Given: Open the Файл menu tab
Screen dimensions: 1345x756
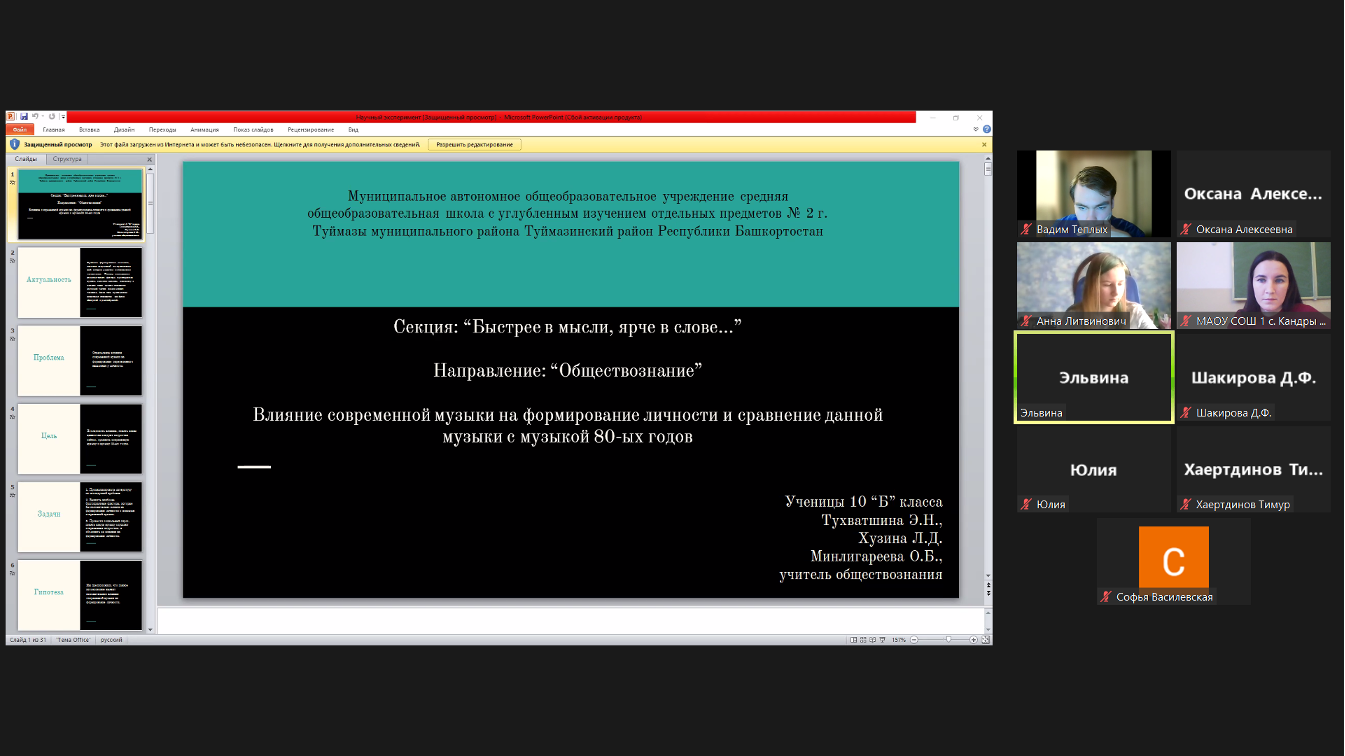Looking at the screenshot, I should click(x=18, y=130).
